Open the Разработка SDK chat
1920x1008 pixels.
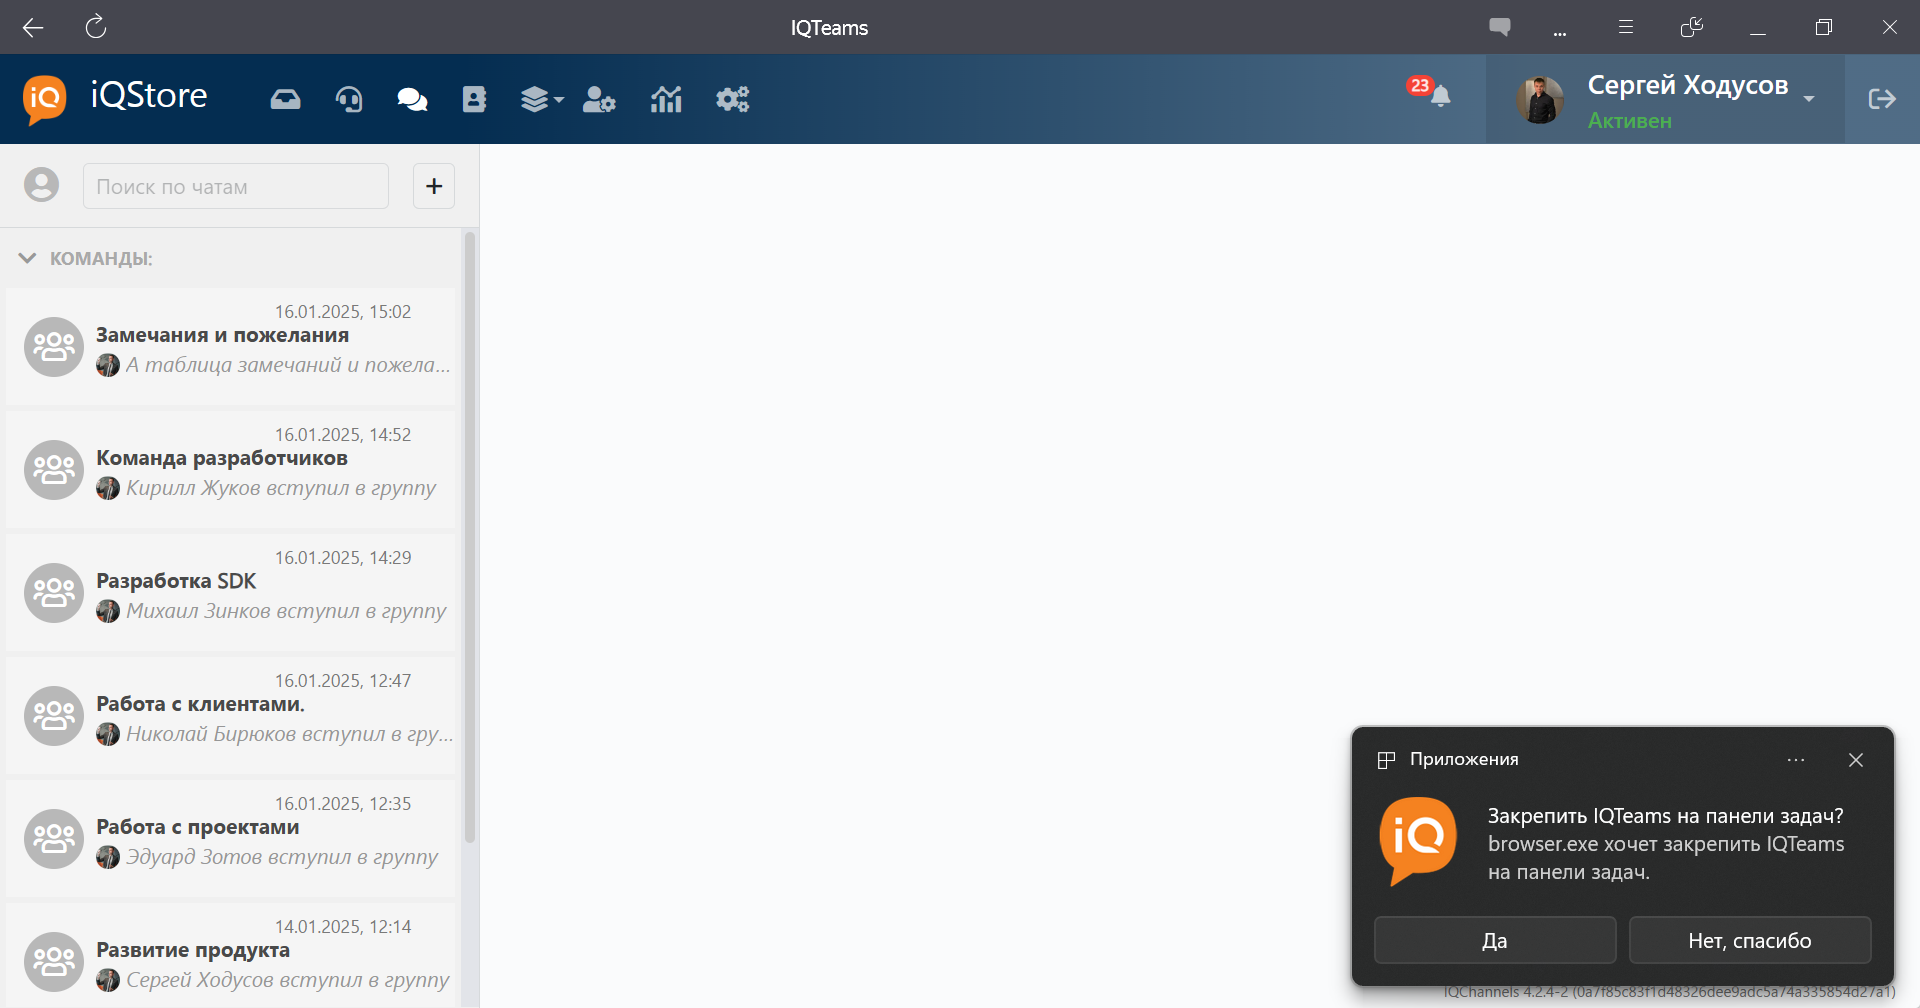click(231, 592)
